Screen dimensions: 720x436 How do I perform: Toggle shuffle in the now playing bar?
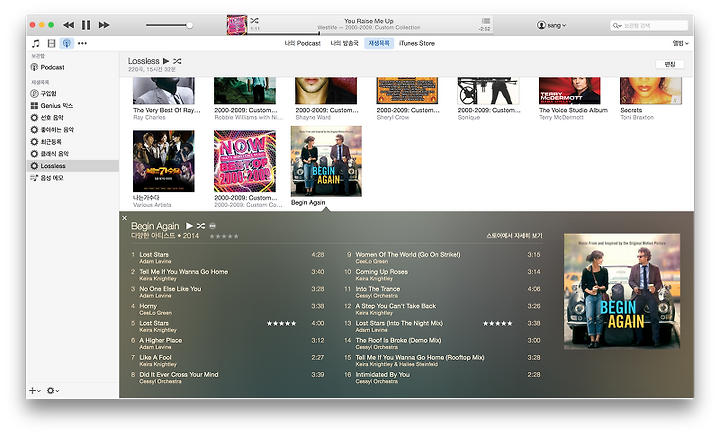pyautogui.click(x=254, y=21)
